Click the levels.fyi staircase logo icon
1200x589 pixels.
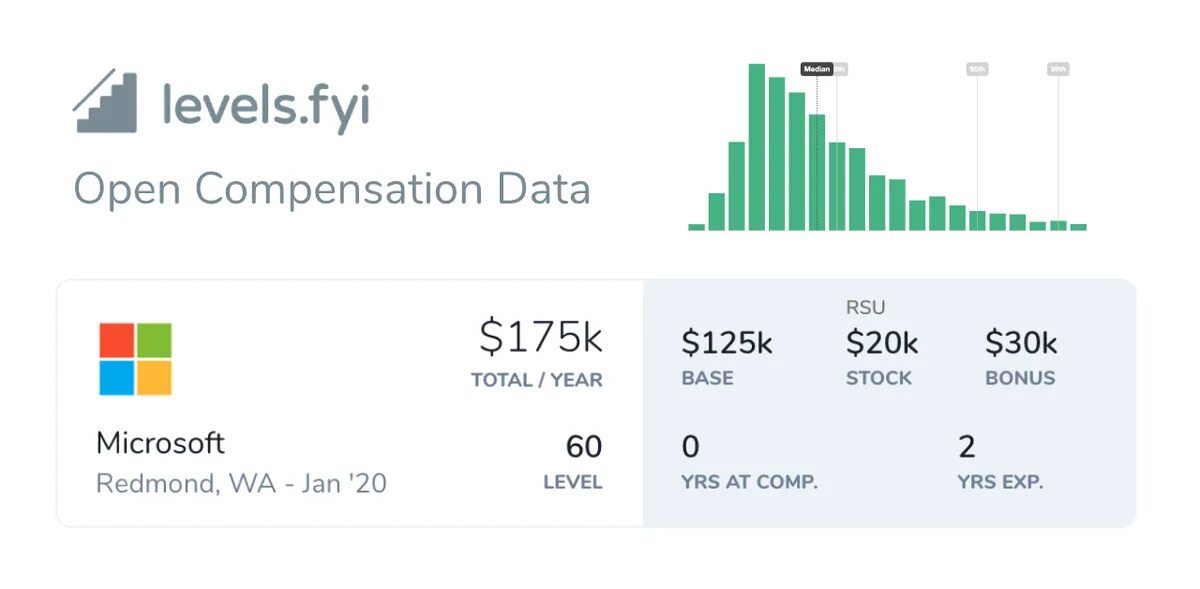tap(106, 102)
